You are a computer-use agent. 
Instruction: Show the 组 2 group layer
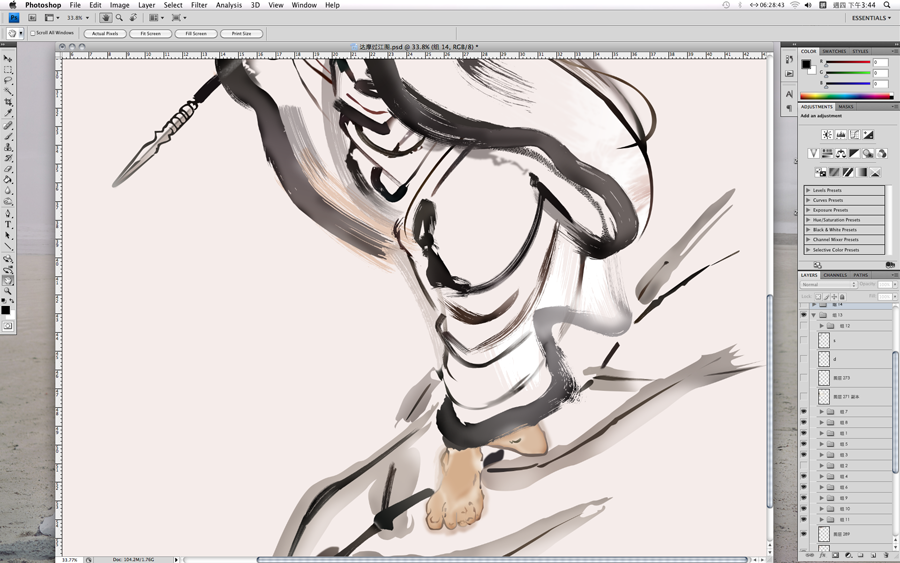(804, 465)
